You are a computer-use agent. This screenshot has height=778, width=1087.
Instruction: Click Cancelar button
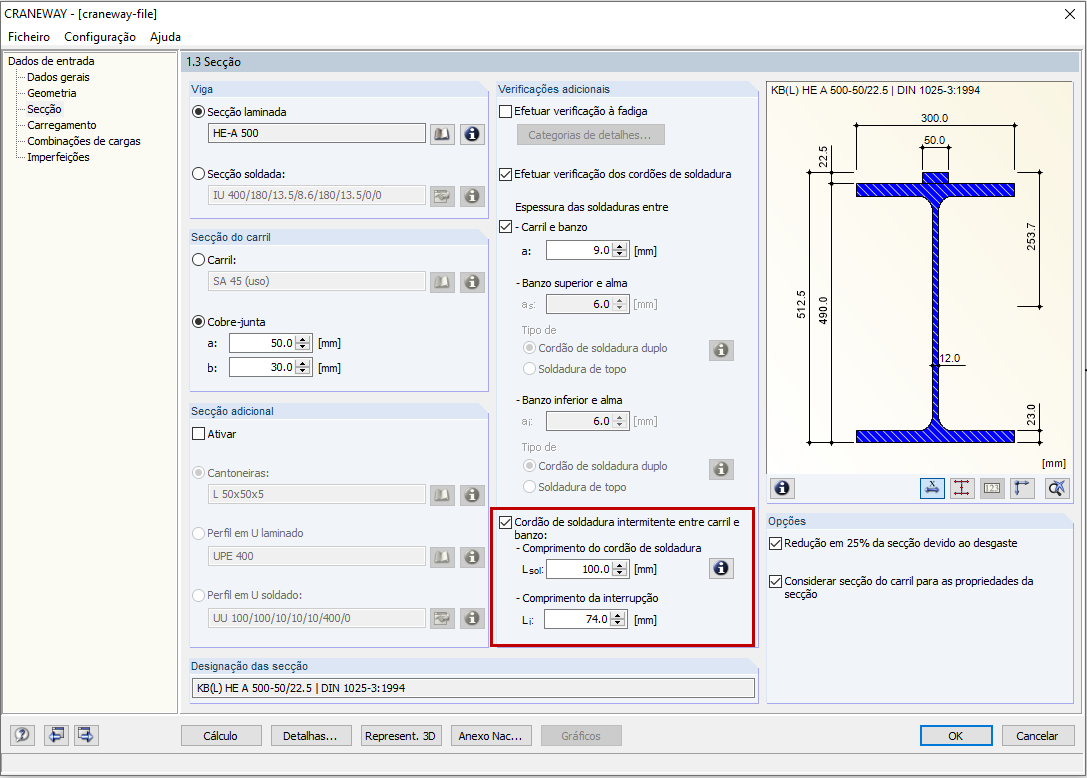point(1038,736)
